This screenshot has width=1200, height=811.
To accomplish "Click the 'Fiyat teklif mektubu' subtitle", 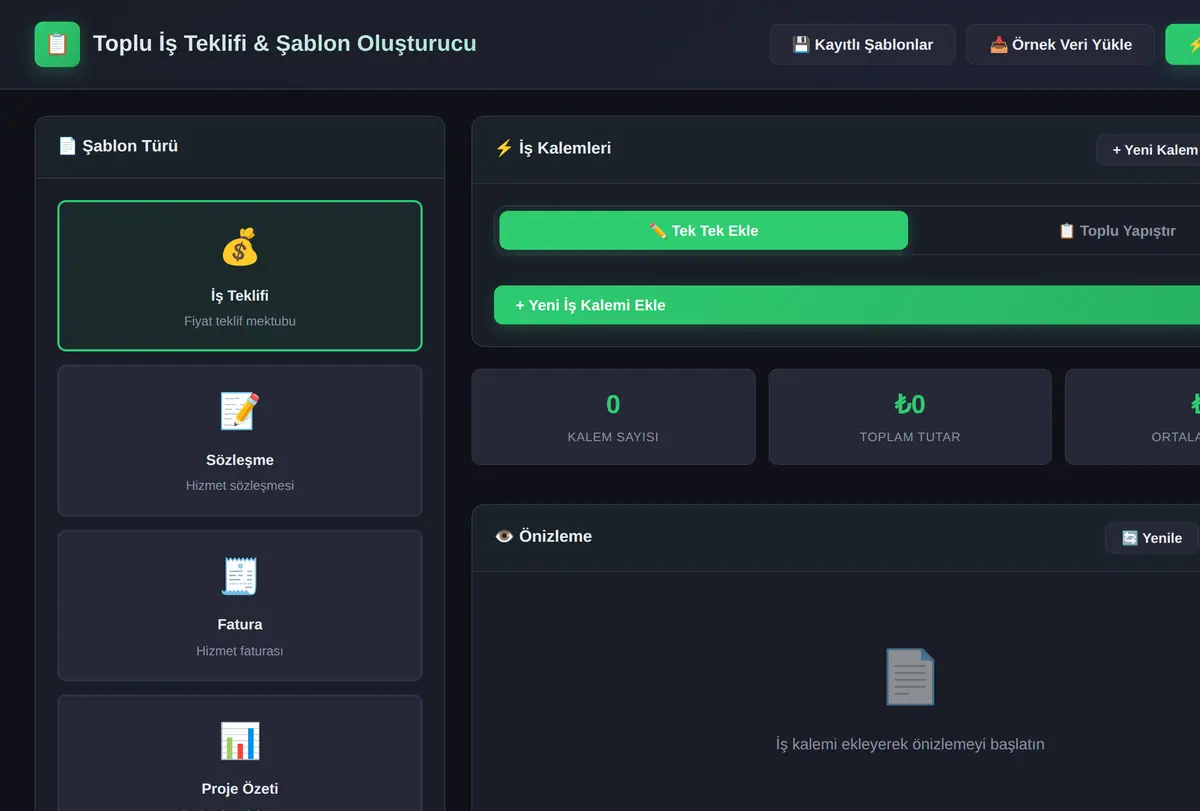I will pos(240,321).
